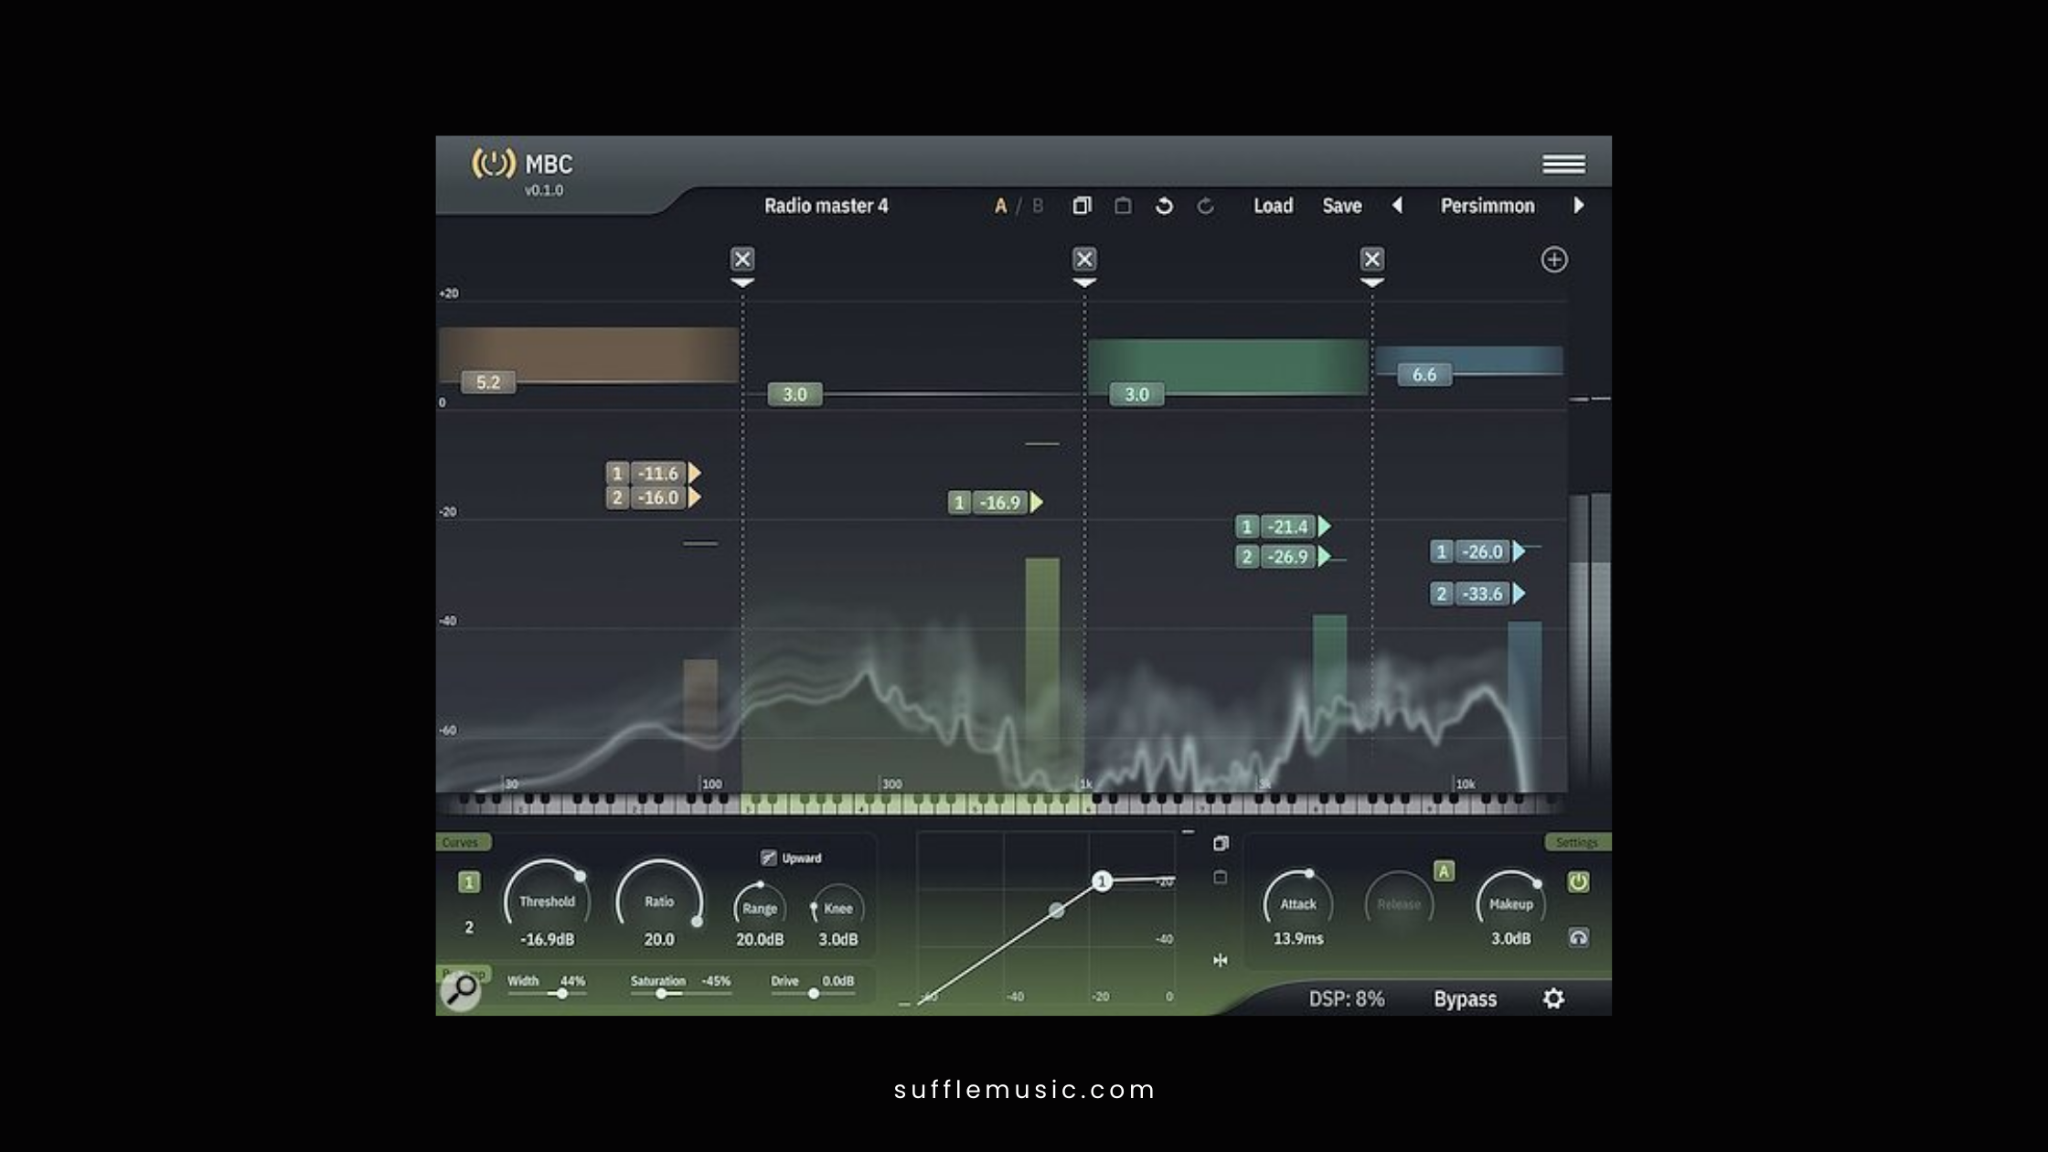This screenshot has height=1152, width=2048.
Task: Click the Load preset button
Action: (1273, 205)
